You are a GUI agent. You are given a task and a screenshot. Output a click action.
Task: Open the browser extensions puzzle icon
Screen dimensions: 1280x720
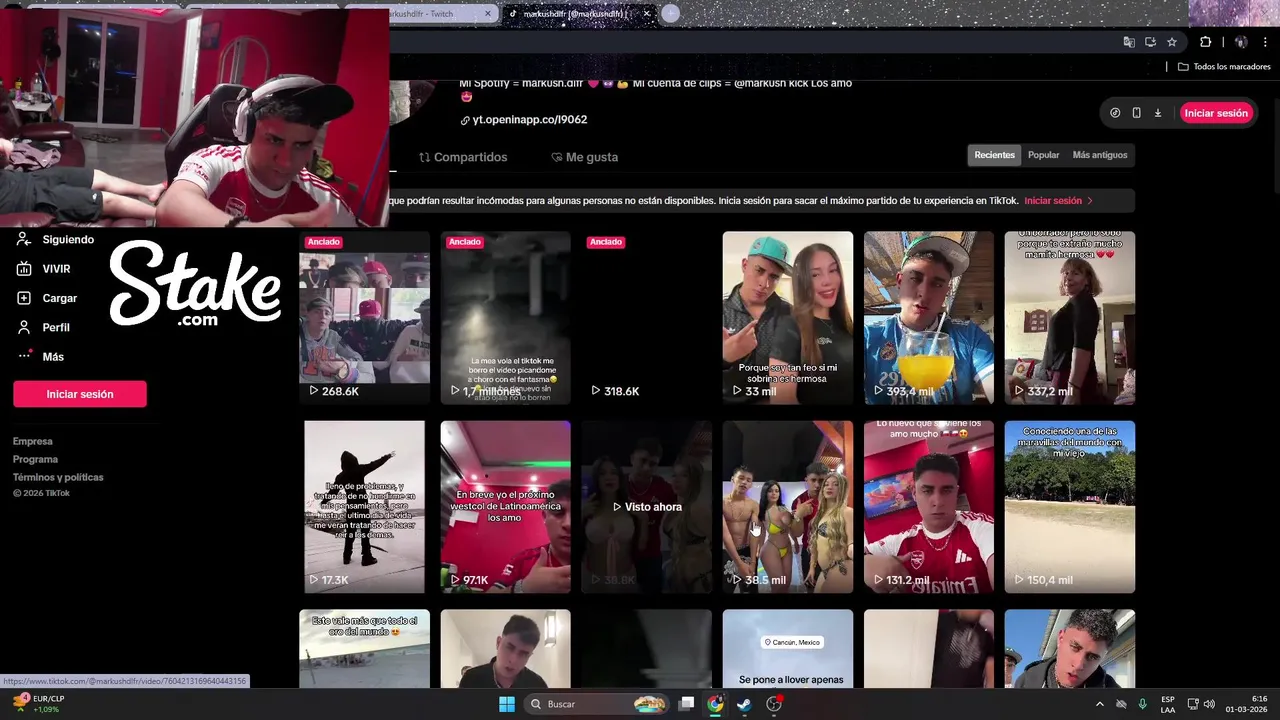click(1206, 42)
